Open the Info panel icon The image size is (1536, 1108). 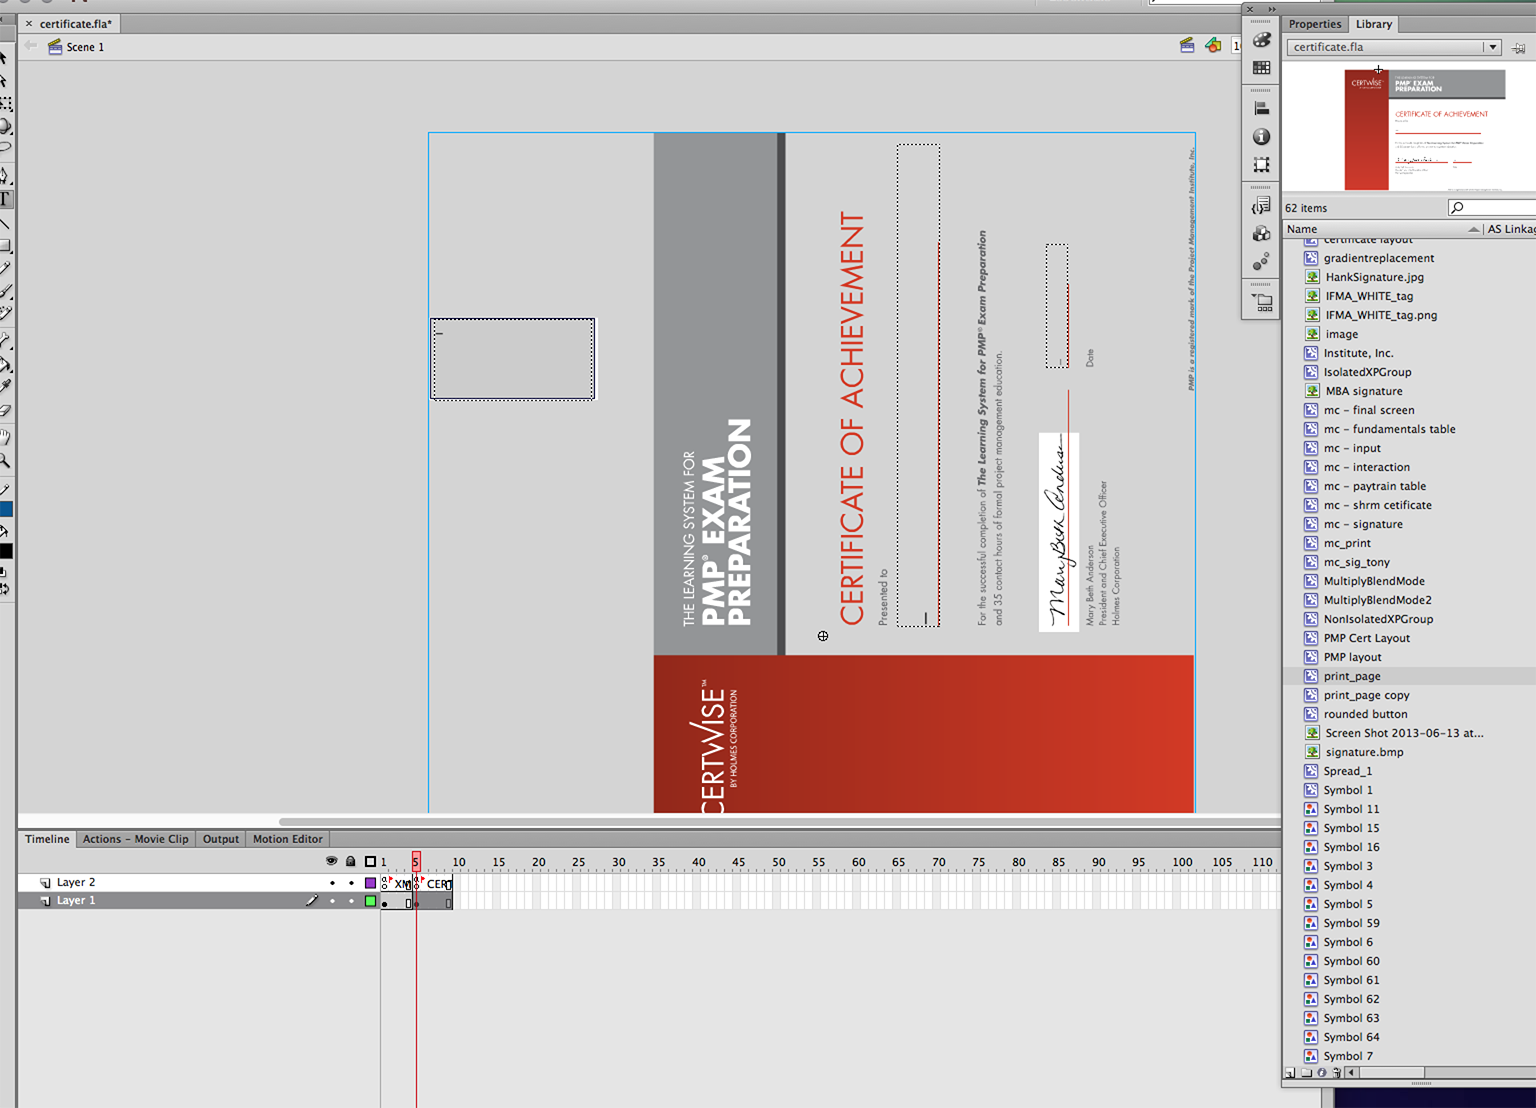[x=1262, y=136]
